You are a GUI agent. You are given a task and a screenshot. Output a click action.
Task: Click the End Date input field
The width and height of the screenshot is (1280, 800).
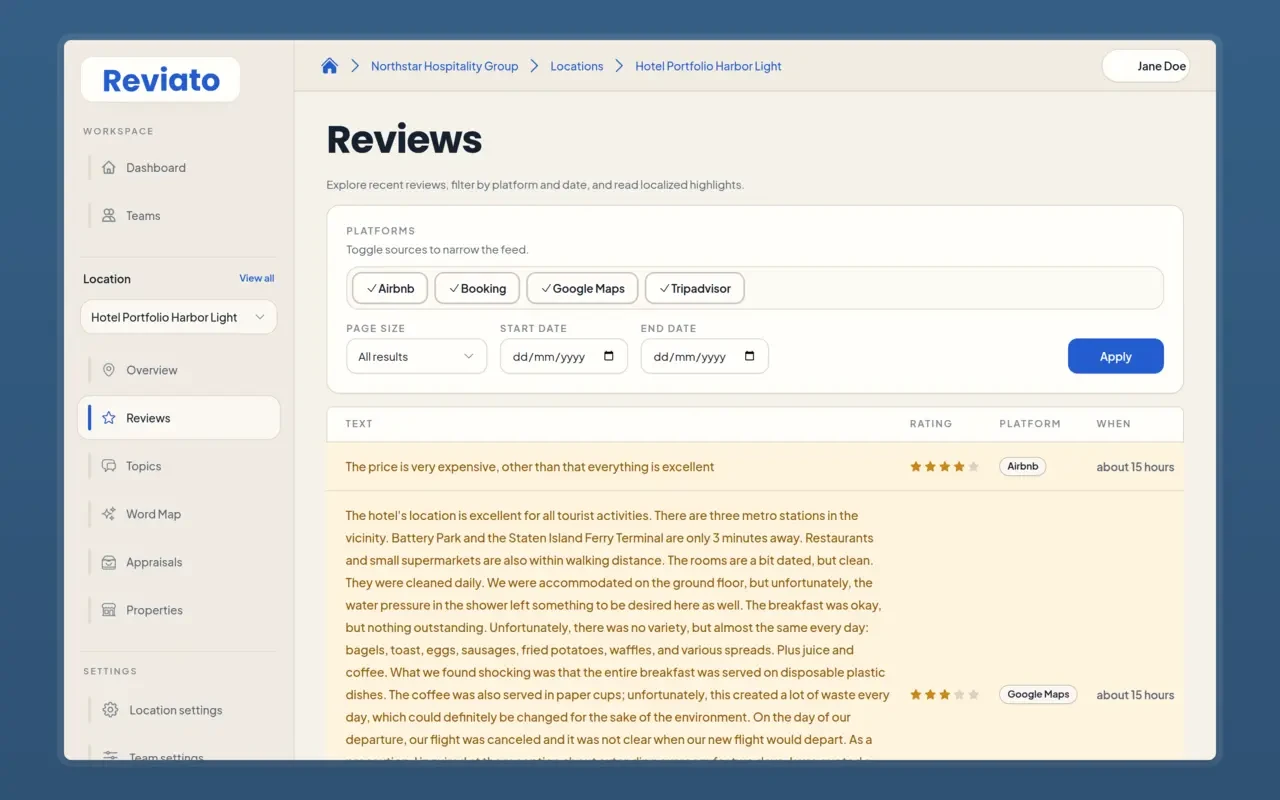click(x=705, y=357)
